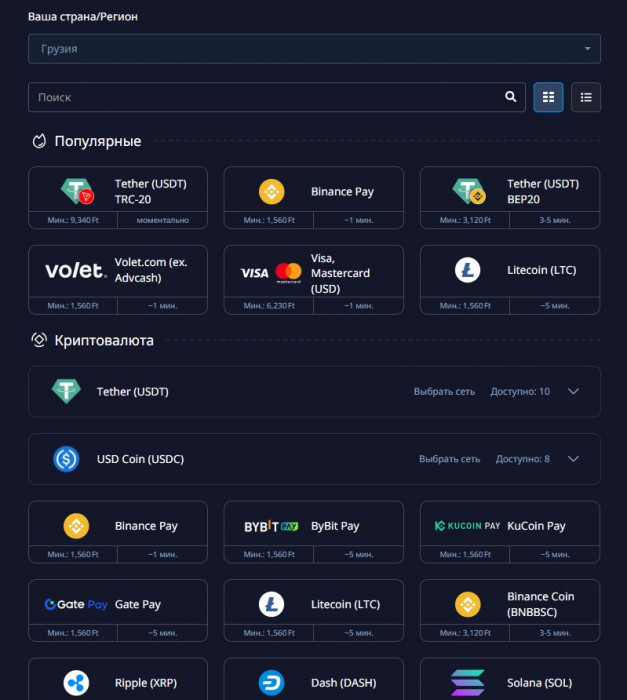
Task: Click the Поиск search field
Action: coord(276,97)
